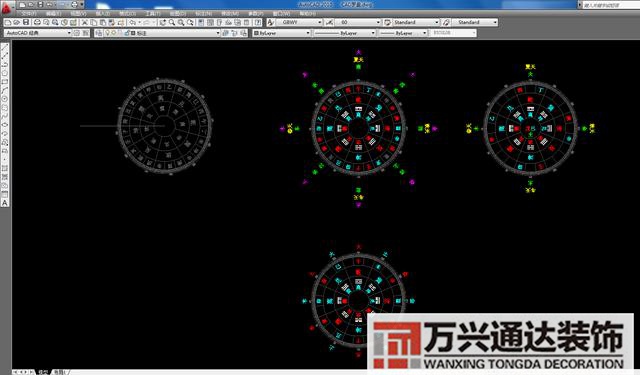Open the AutoCAD application menu button

[x=7, y=7]
